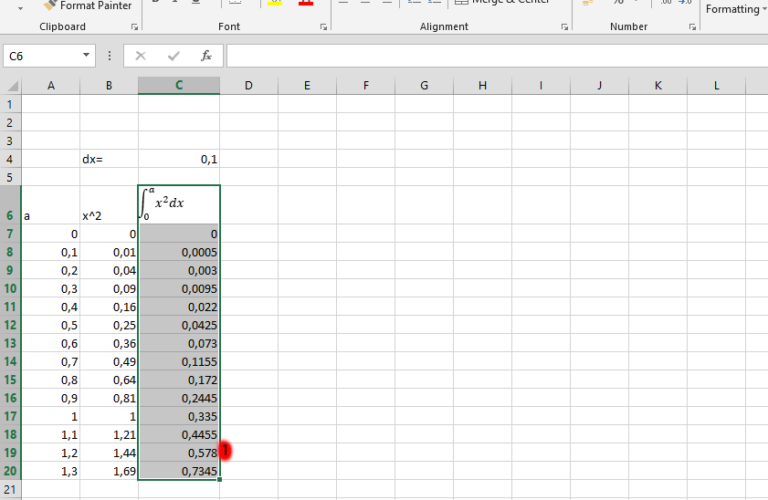Click inside the formula bar input

tap(490, 56)
